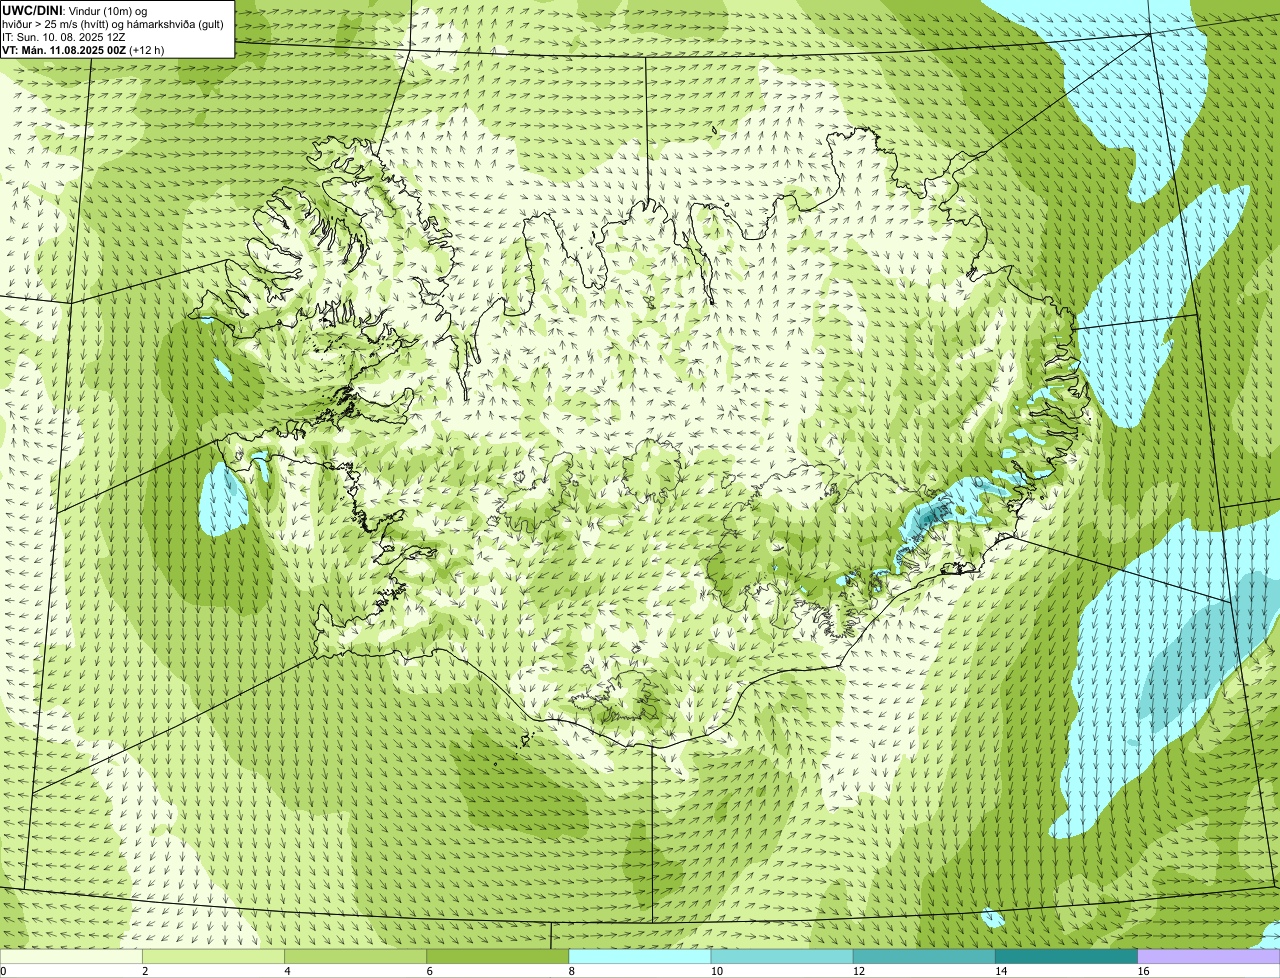Click the line 'hviður > 25 m/s (hvítt) og hámarkshviða (gult)'

113,23
